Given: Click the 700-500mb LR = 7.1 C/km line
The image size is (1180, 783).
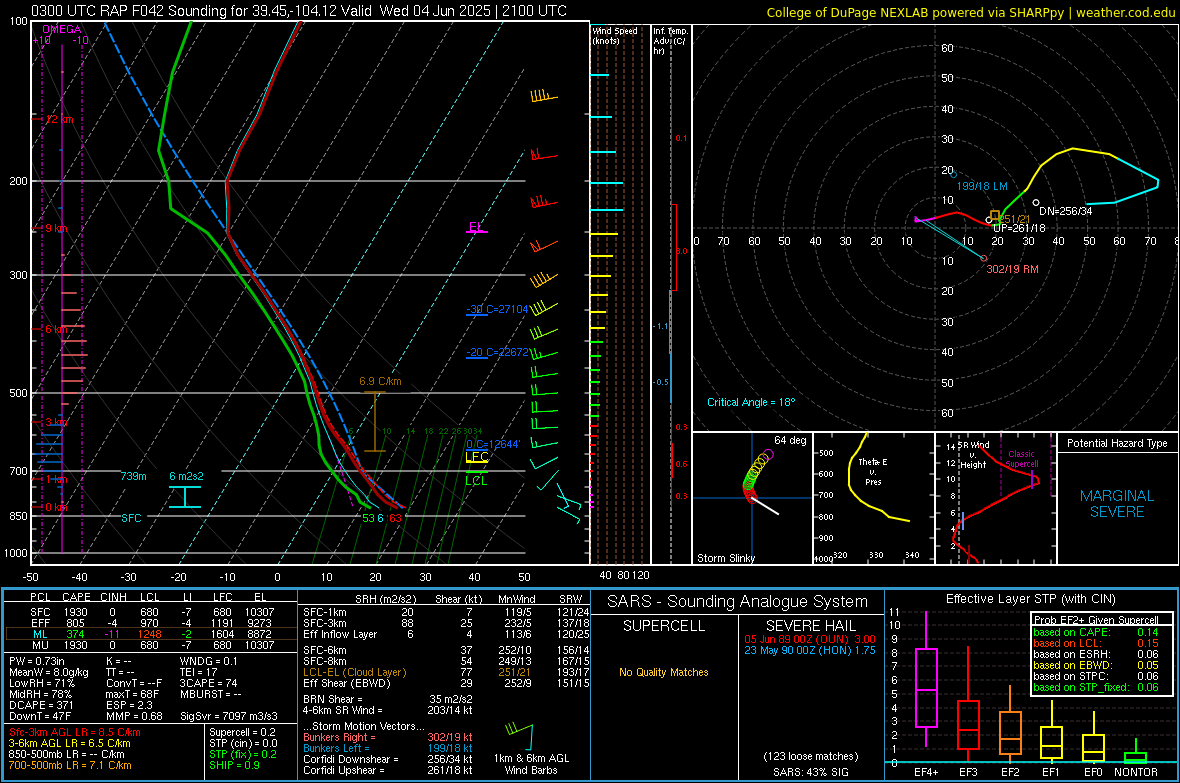Looking at the screenshot, I should [x=70, y=765].
